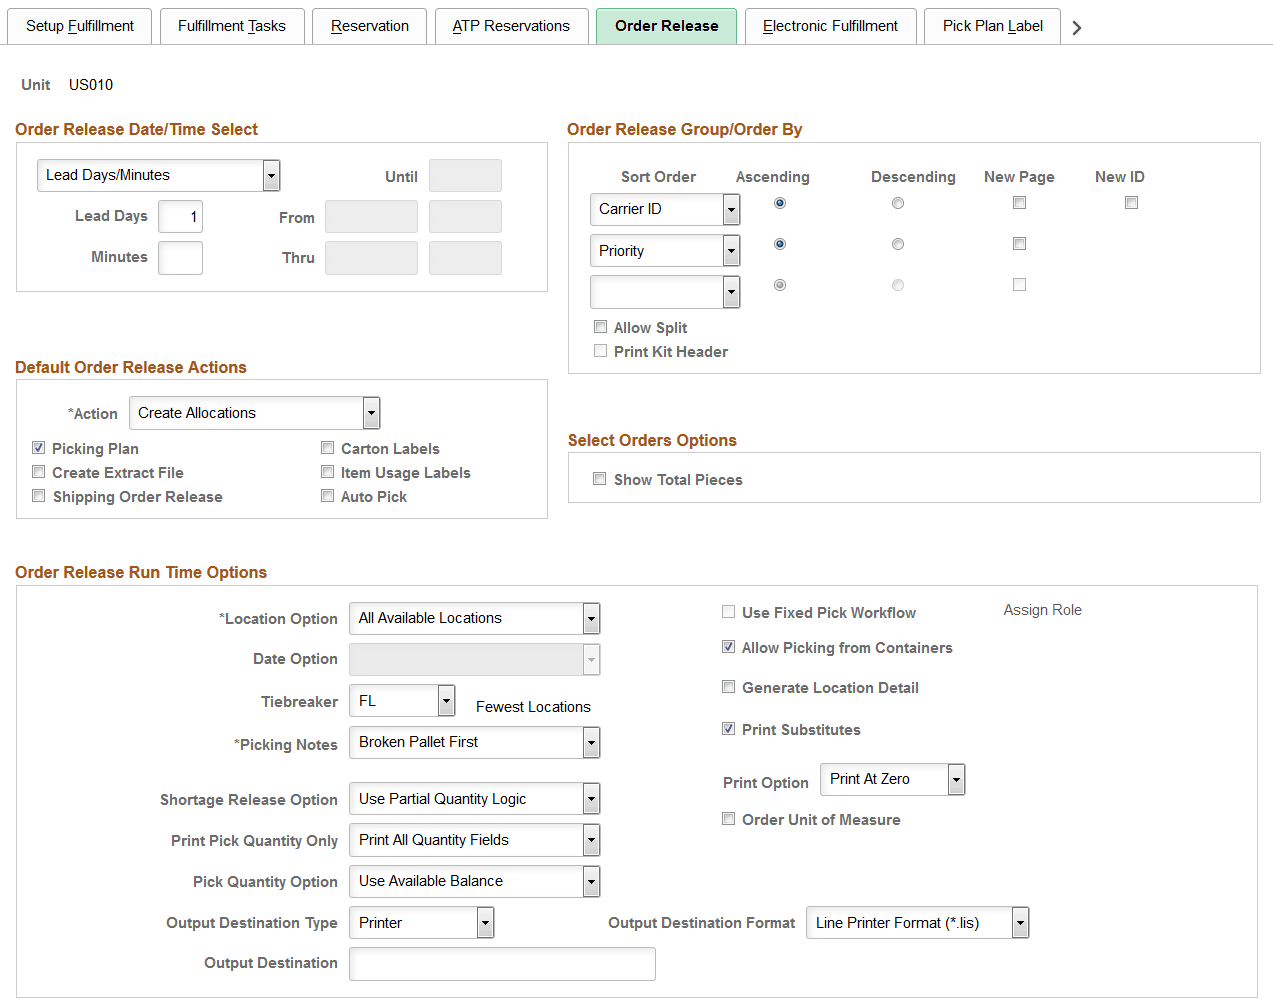Image resolution: width=1273 pixels, height=1007 pixels.
Task: Switch to the ATP Reservations tab
Action: [511, 26]
